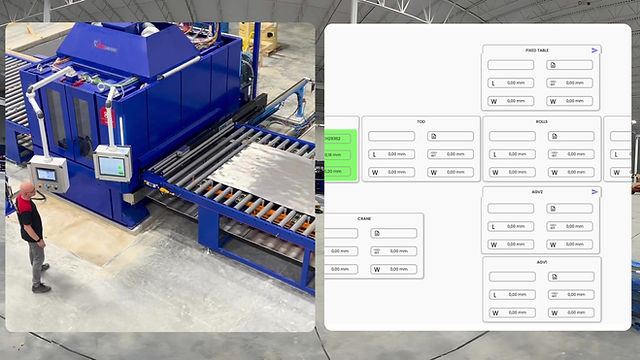Screen dimensions: 640x360
Task: Click the send arrow on FIXED TABLE panel
Action: [595, 50]
